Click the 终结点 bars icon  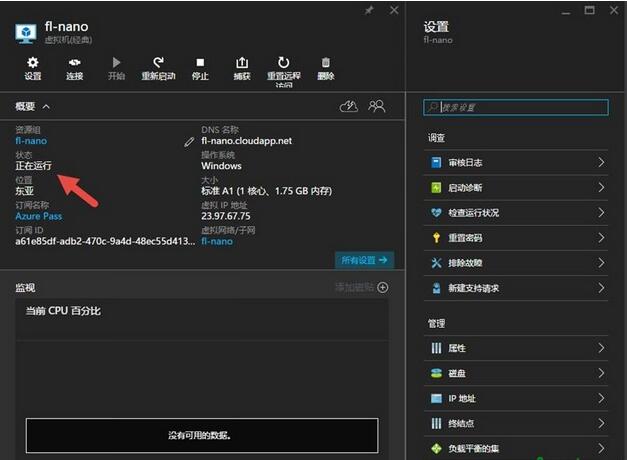point(436,423)
